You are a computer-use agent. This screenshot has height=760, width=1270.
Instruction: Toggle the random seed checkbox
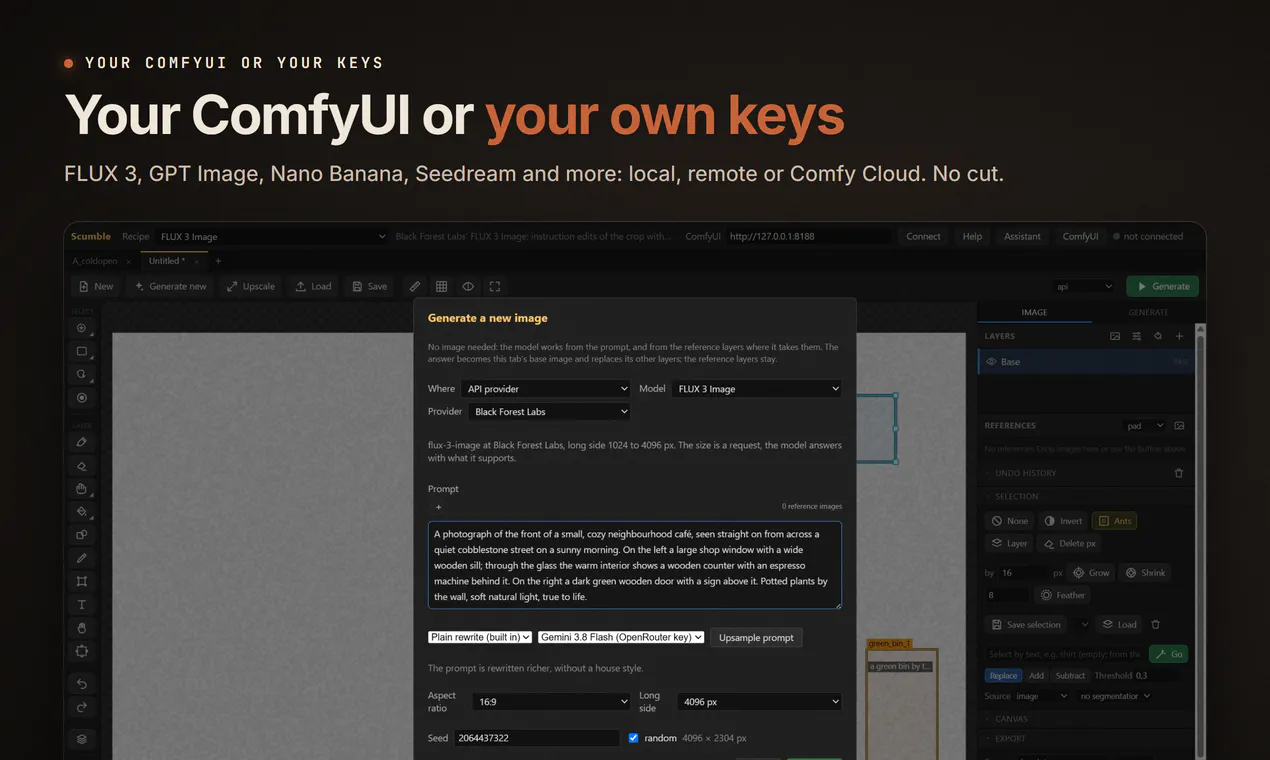click(633, 738)
